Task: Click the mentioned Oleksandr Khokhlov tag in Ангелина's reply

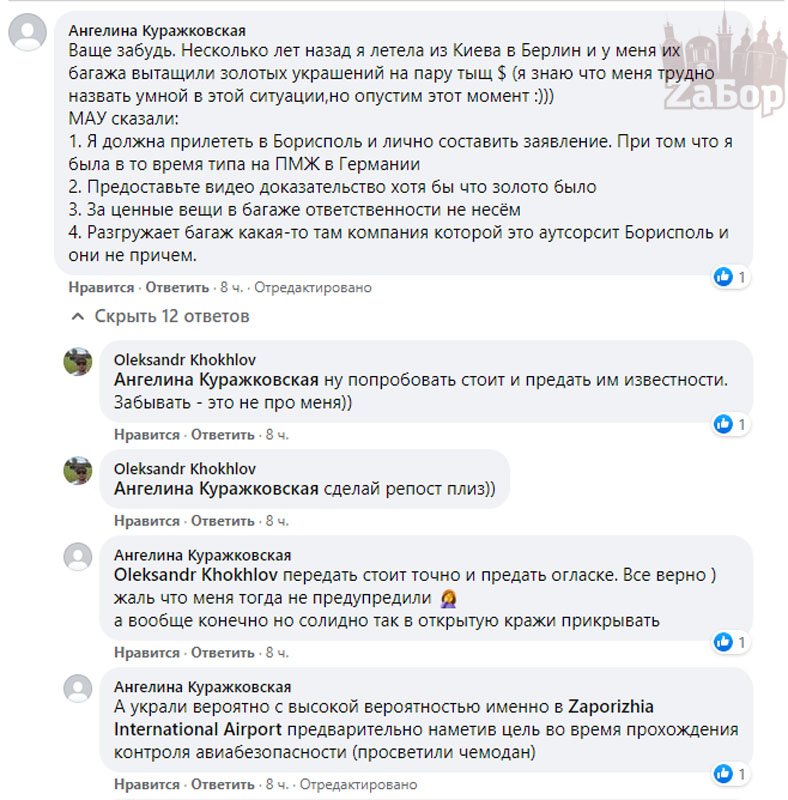Action: 193,576
